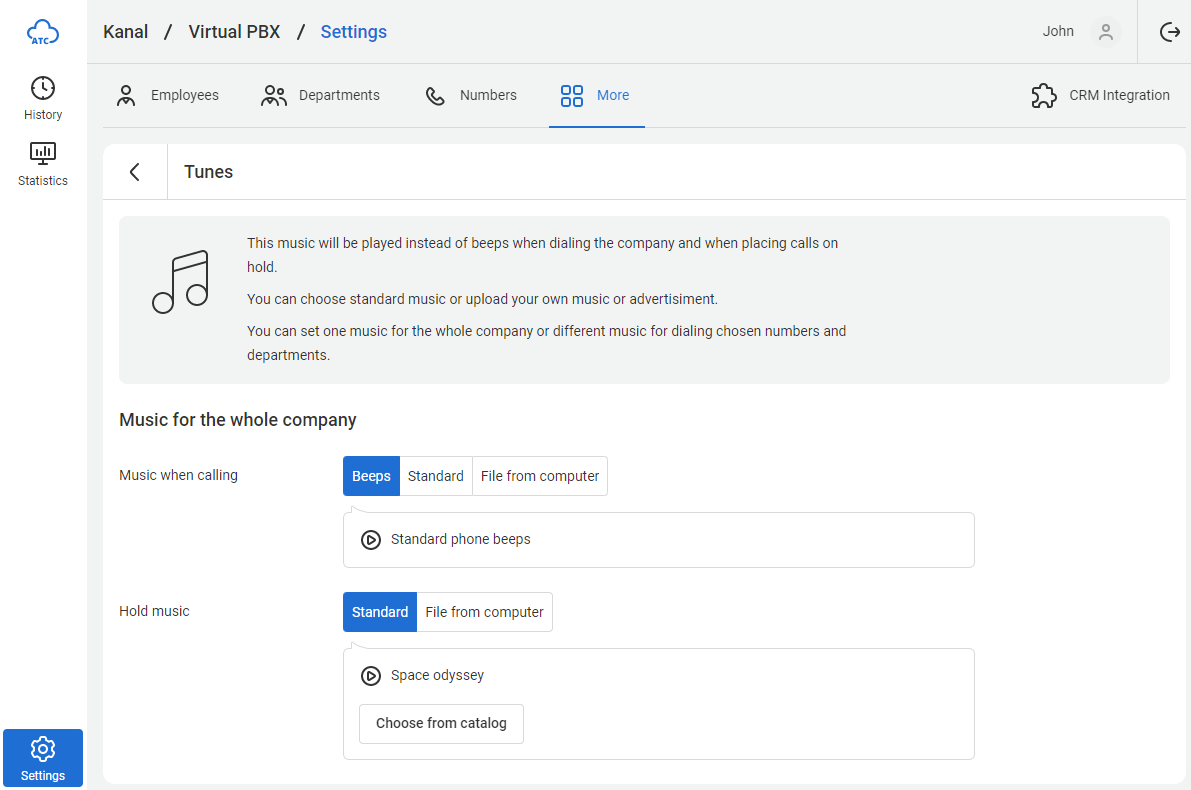The height and width of the screenshot is (790, 1191).
Task: Select Standard for music when calling
Action: pyautogui.click(x=435, y=476)
